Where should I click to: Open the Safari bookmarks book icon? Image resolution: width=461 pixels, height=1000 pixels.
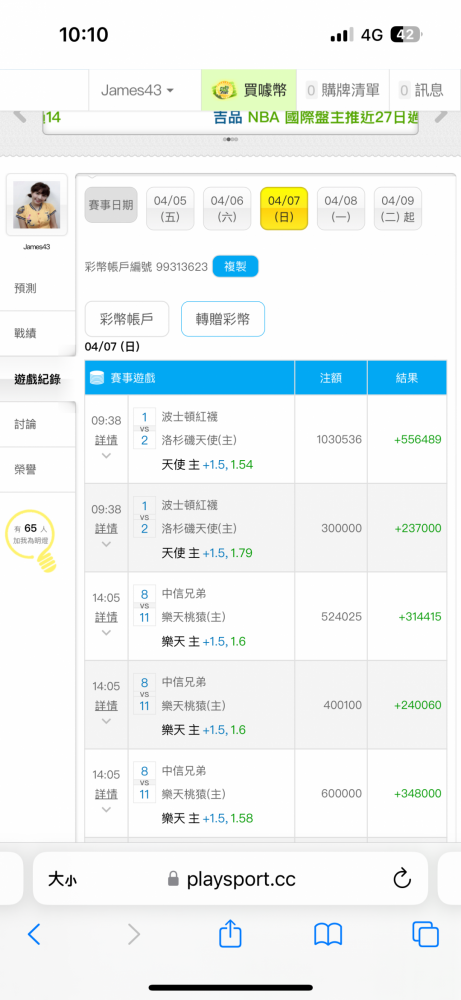328,934
